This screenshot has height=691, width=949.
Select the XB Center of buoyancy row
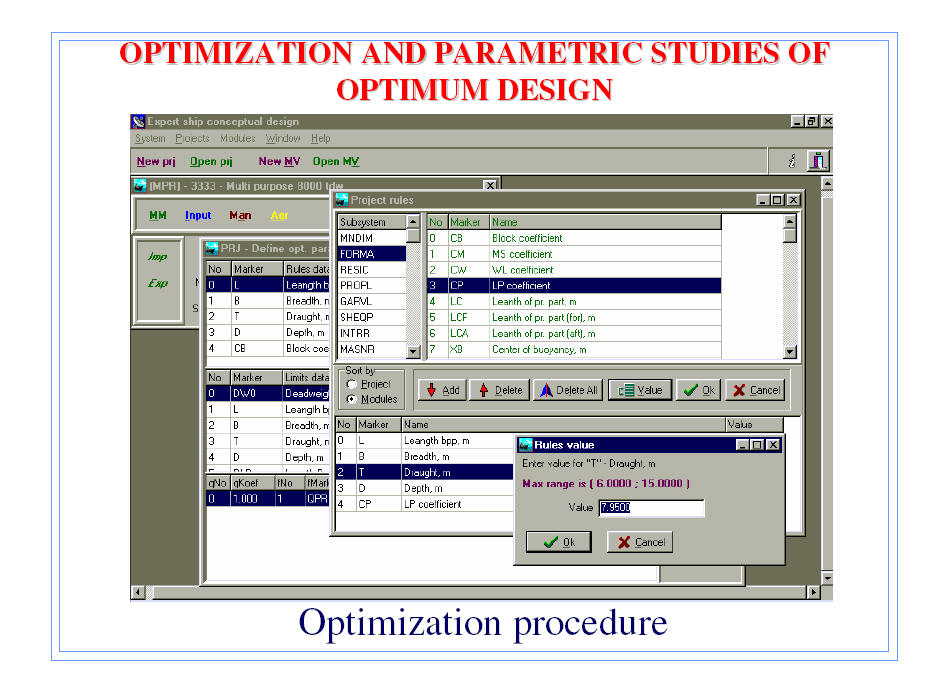click(574, 349)
